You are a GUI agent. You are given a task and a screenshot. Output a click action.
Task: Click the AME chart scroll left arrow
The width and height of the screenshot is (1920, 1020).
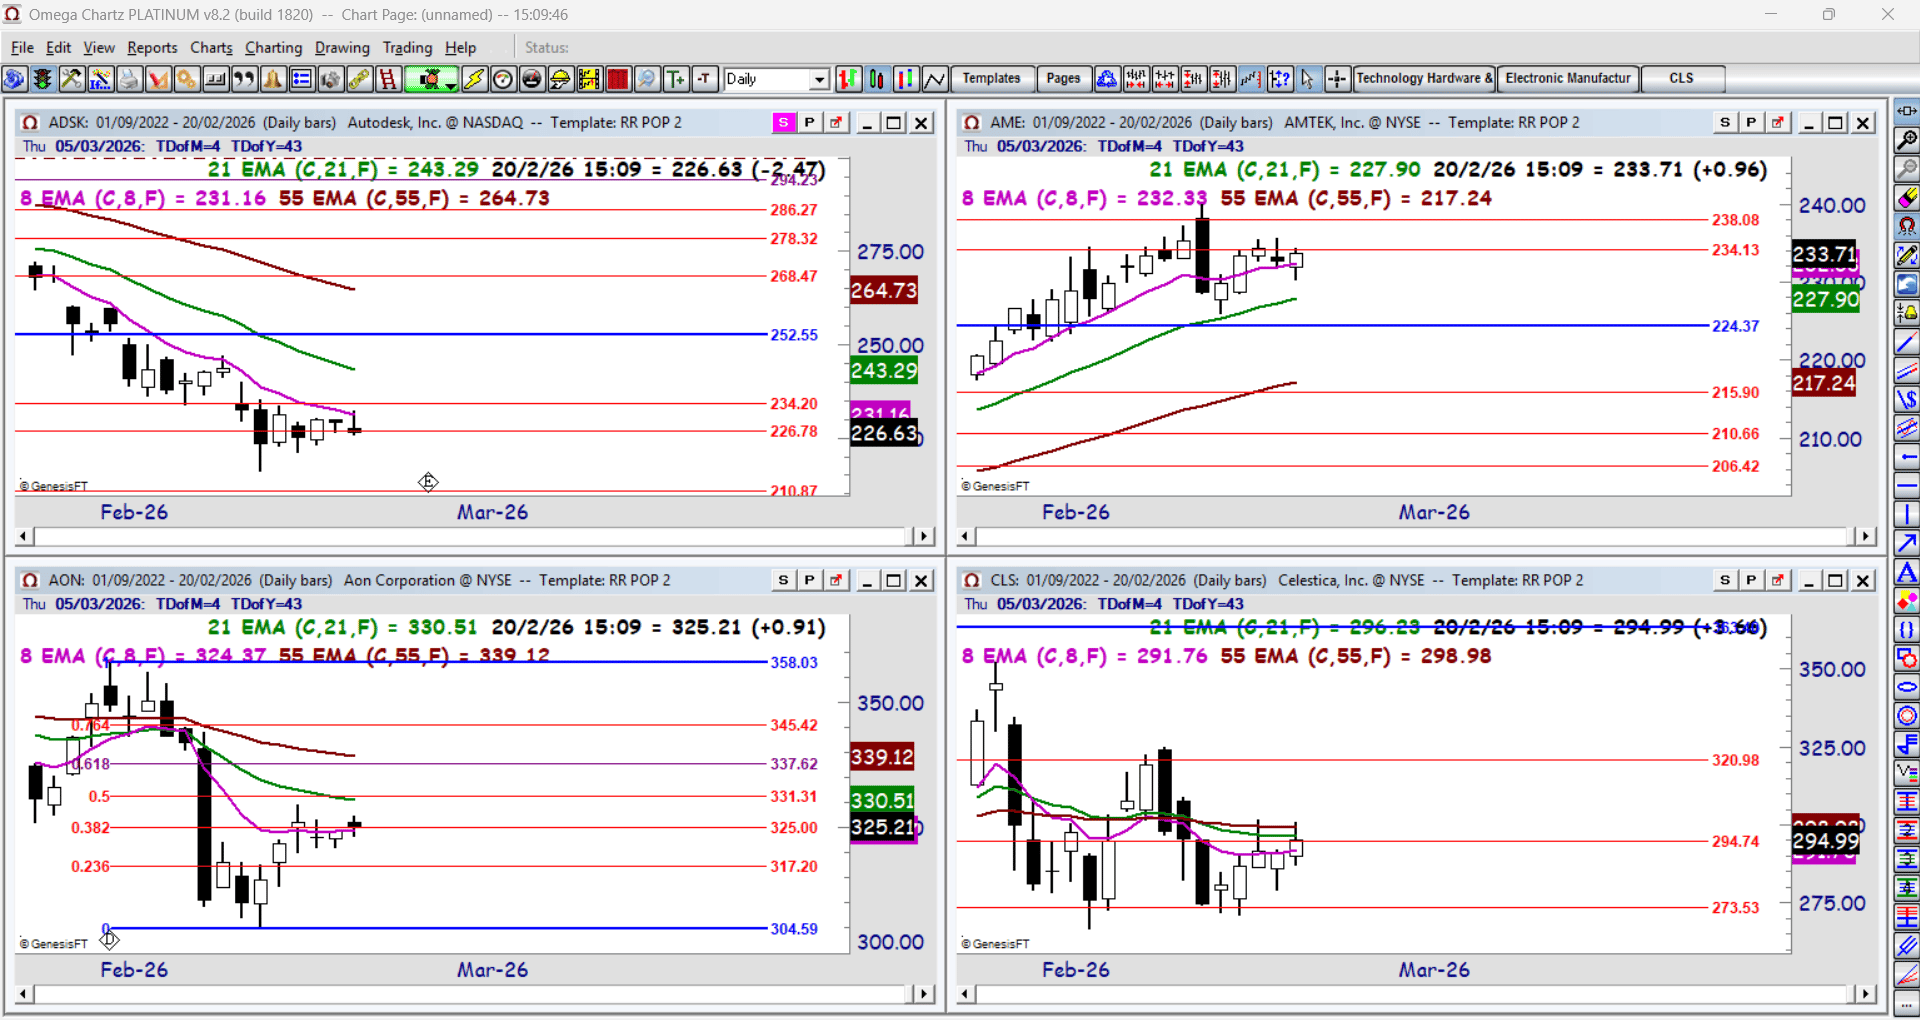pyautogui.click(x=966, y=536)
